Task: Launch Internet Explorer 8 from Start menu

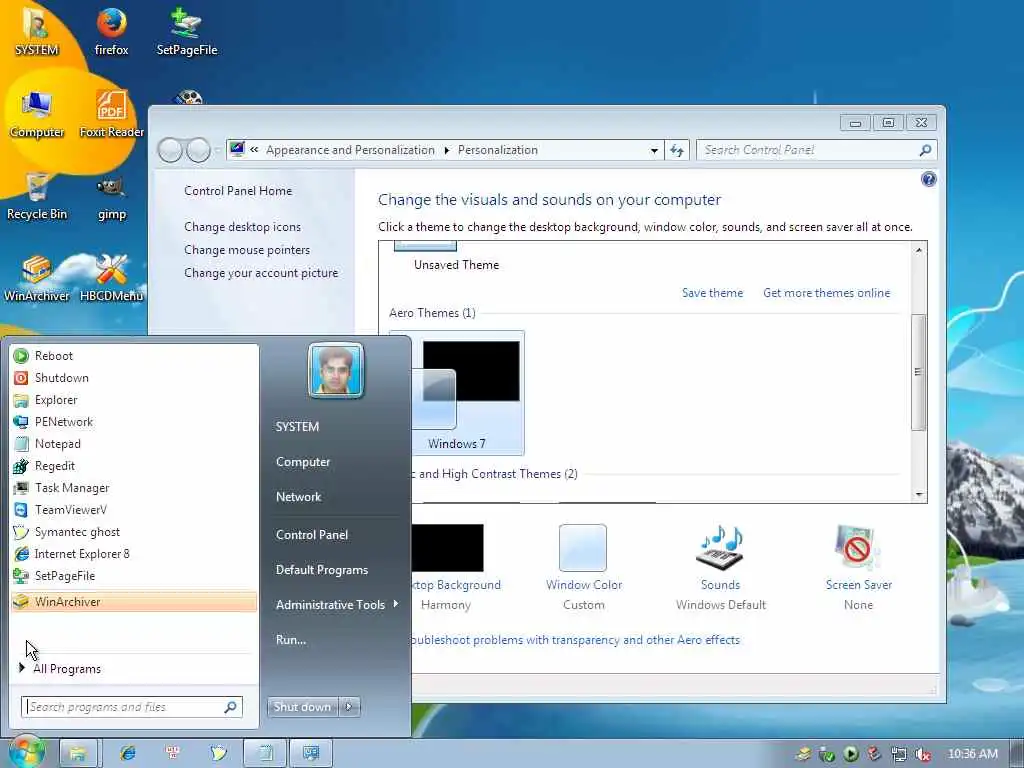Action: click(x=134, y=554)
